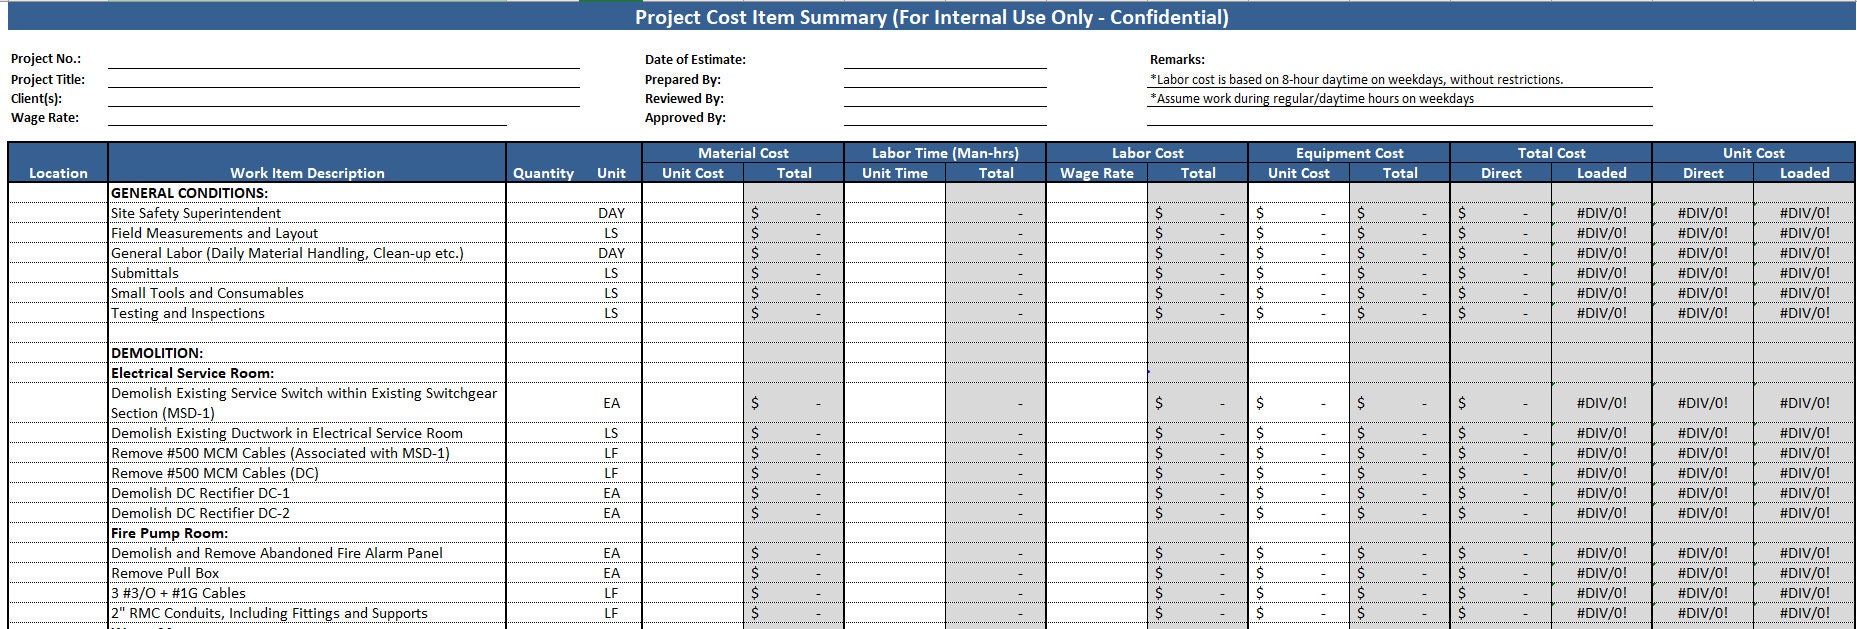Click the Unit Cost group header at right
Image resolution: width=1857 pixels, height=629 pixels.
(1753, 153)
